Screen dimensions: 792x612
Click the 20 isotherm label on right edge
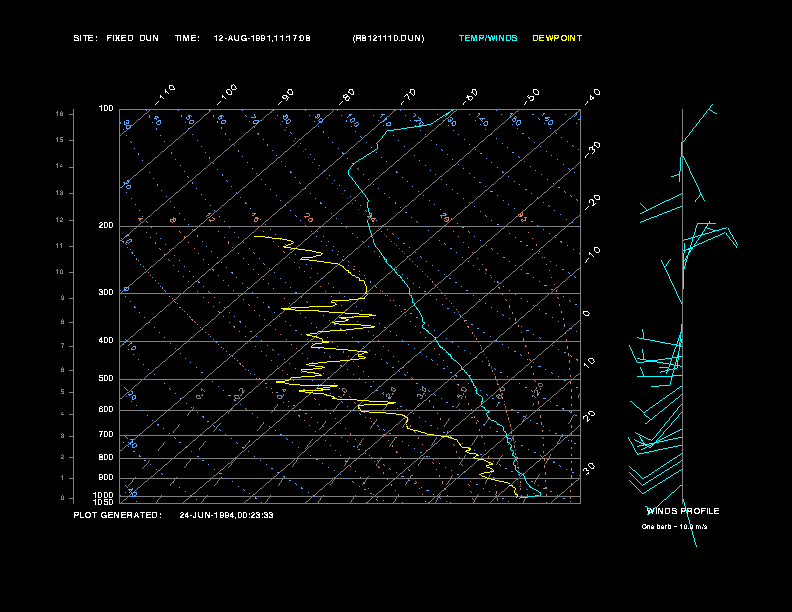(589, 417)
